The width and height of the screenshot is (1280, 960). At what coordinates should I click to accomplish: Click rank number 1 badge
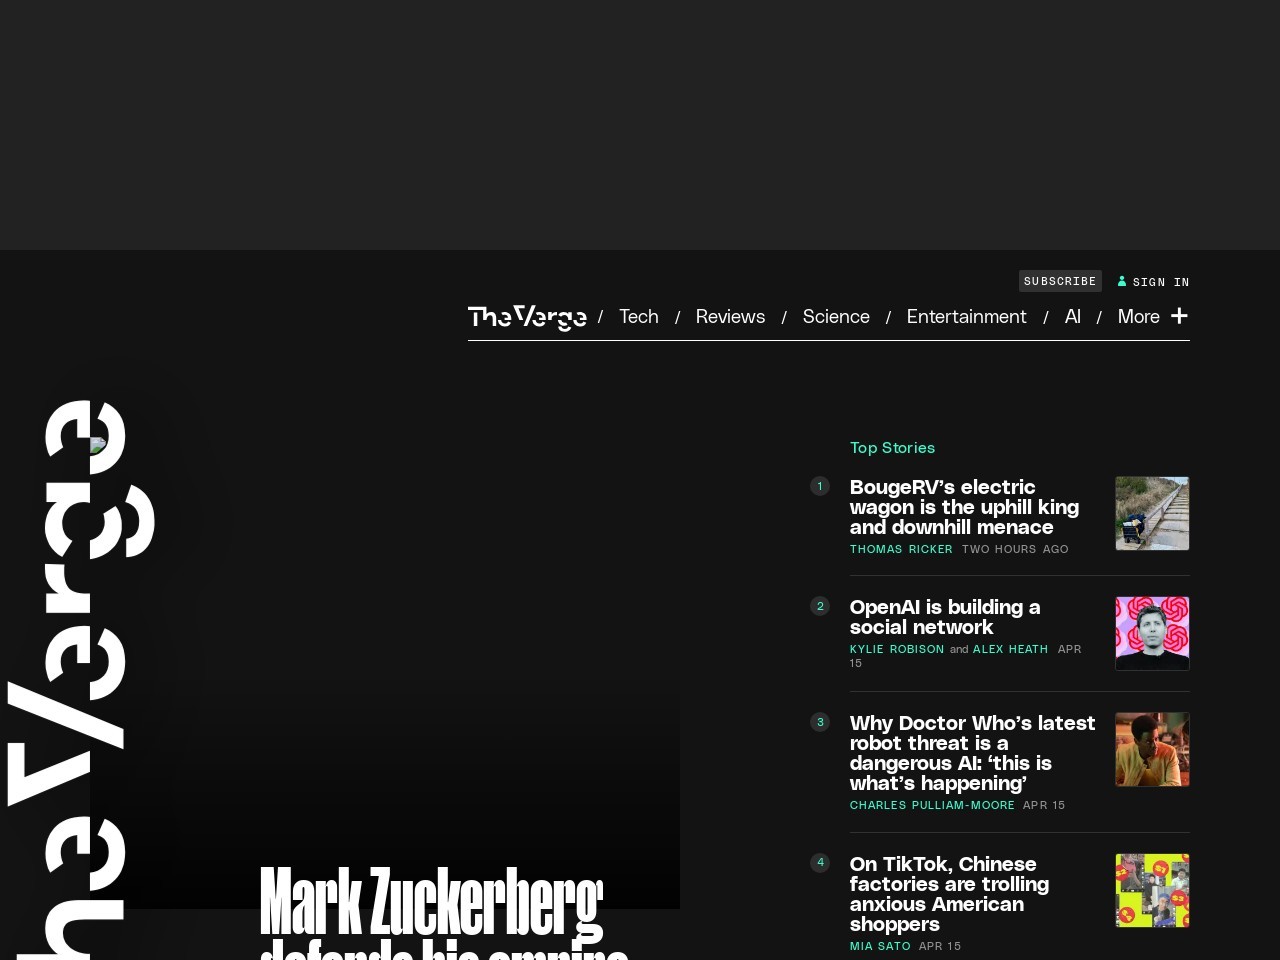pos(820,486)
